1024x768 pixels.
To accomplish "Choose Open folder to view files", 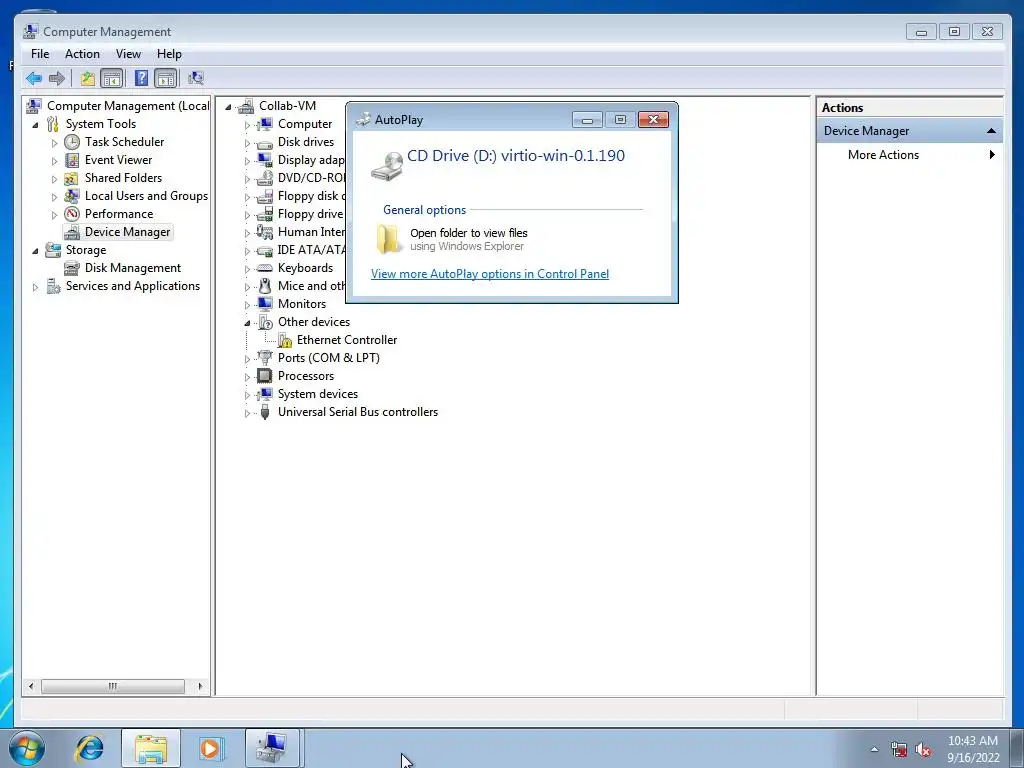I will tap(468, 239).
